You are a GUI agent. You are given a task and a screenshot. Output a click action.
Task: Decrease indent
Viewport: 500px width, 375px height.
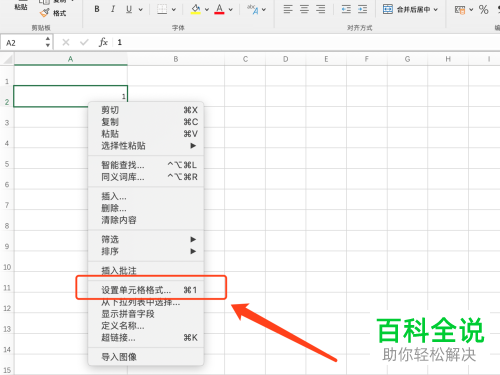click(346, 9)
